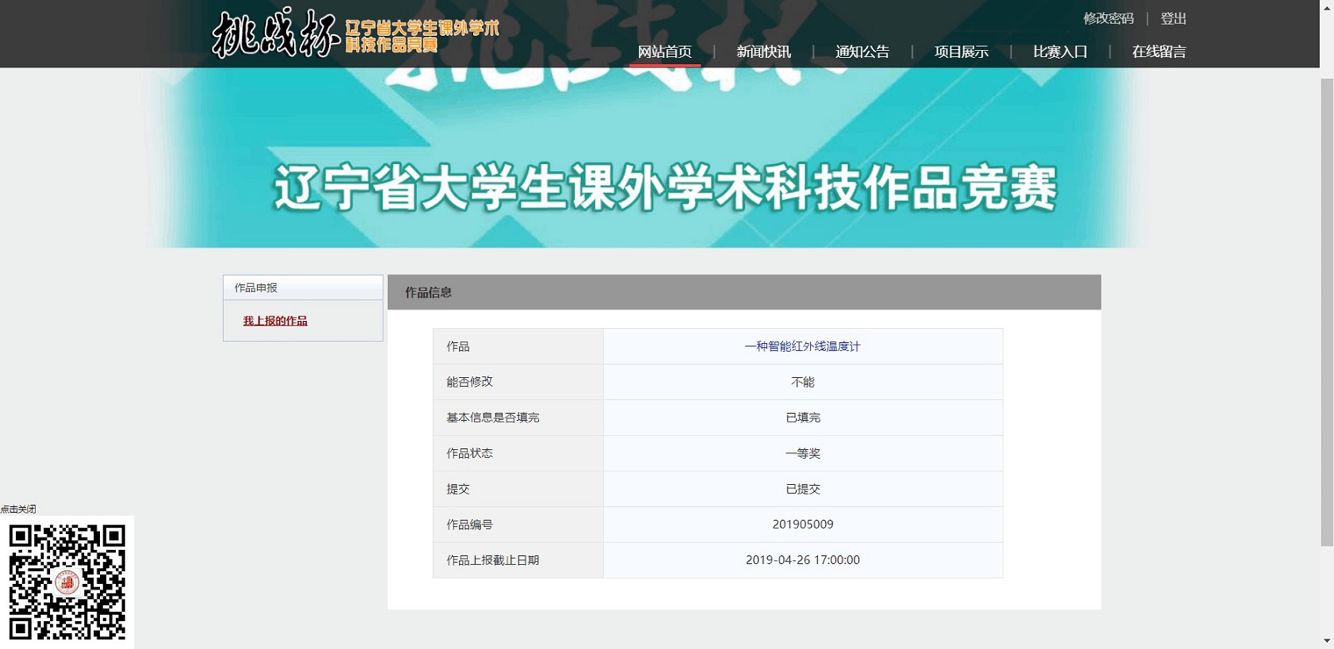Open the work title 一种智能红外线温度计
This screenshot has width=1334, height=649.
point(802,346)
